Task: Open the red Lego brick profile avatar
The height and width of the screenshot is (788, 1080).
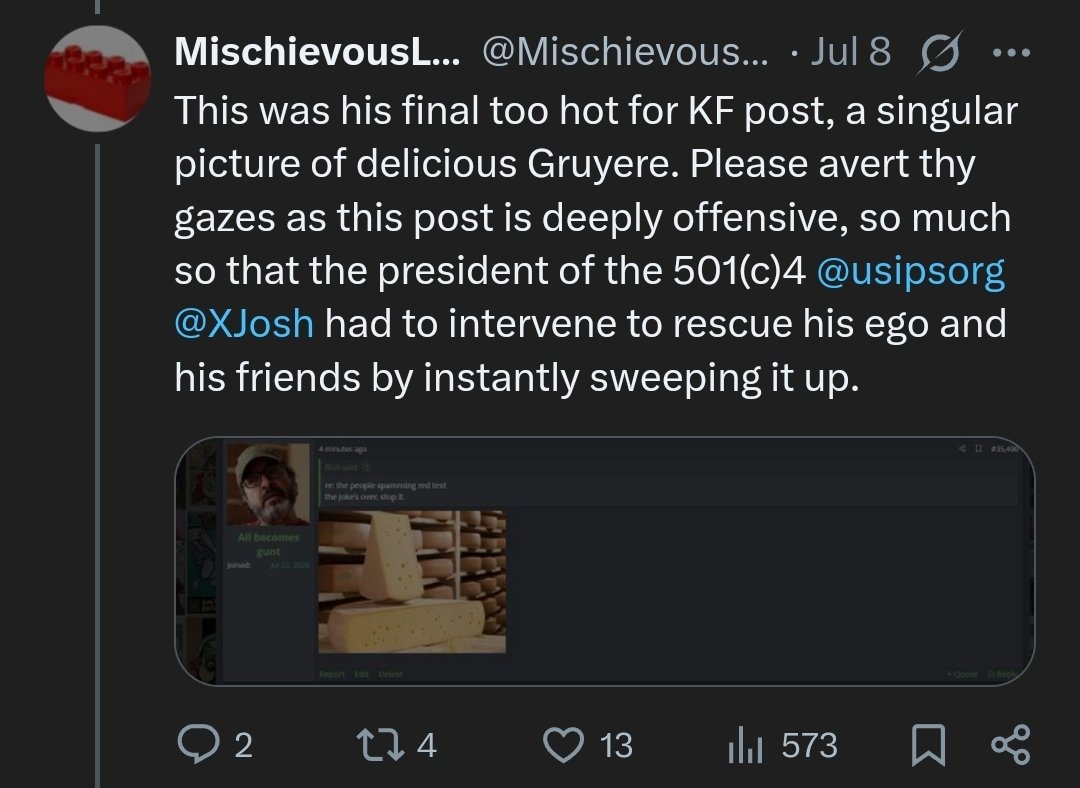Action: pyautogui.click(x=98, y=76)
